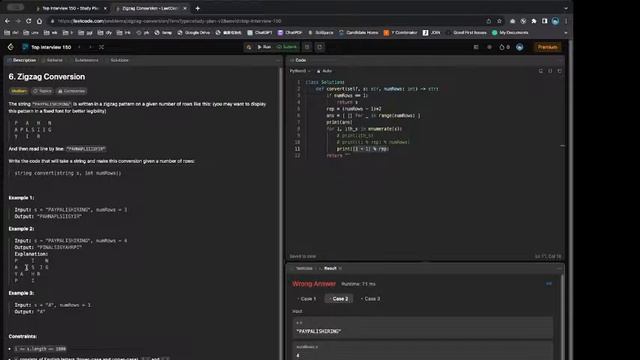Open the Google Drive bookmark
Screen dimensions: 640x360
[194, 33]
